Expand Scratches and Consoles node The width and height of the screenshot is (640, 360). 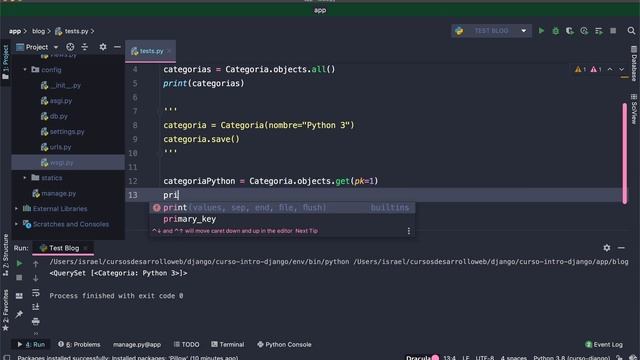pyautogui.click(x=16, y=224)
